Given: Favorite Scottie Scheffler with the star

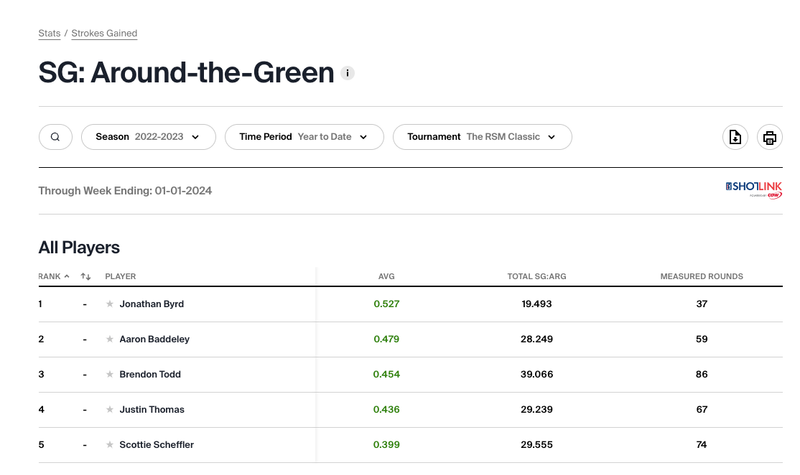Looking at the screenshot, I should click(x=109, y=445).
